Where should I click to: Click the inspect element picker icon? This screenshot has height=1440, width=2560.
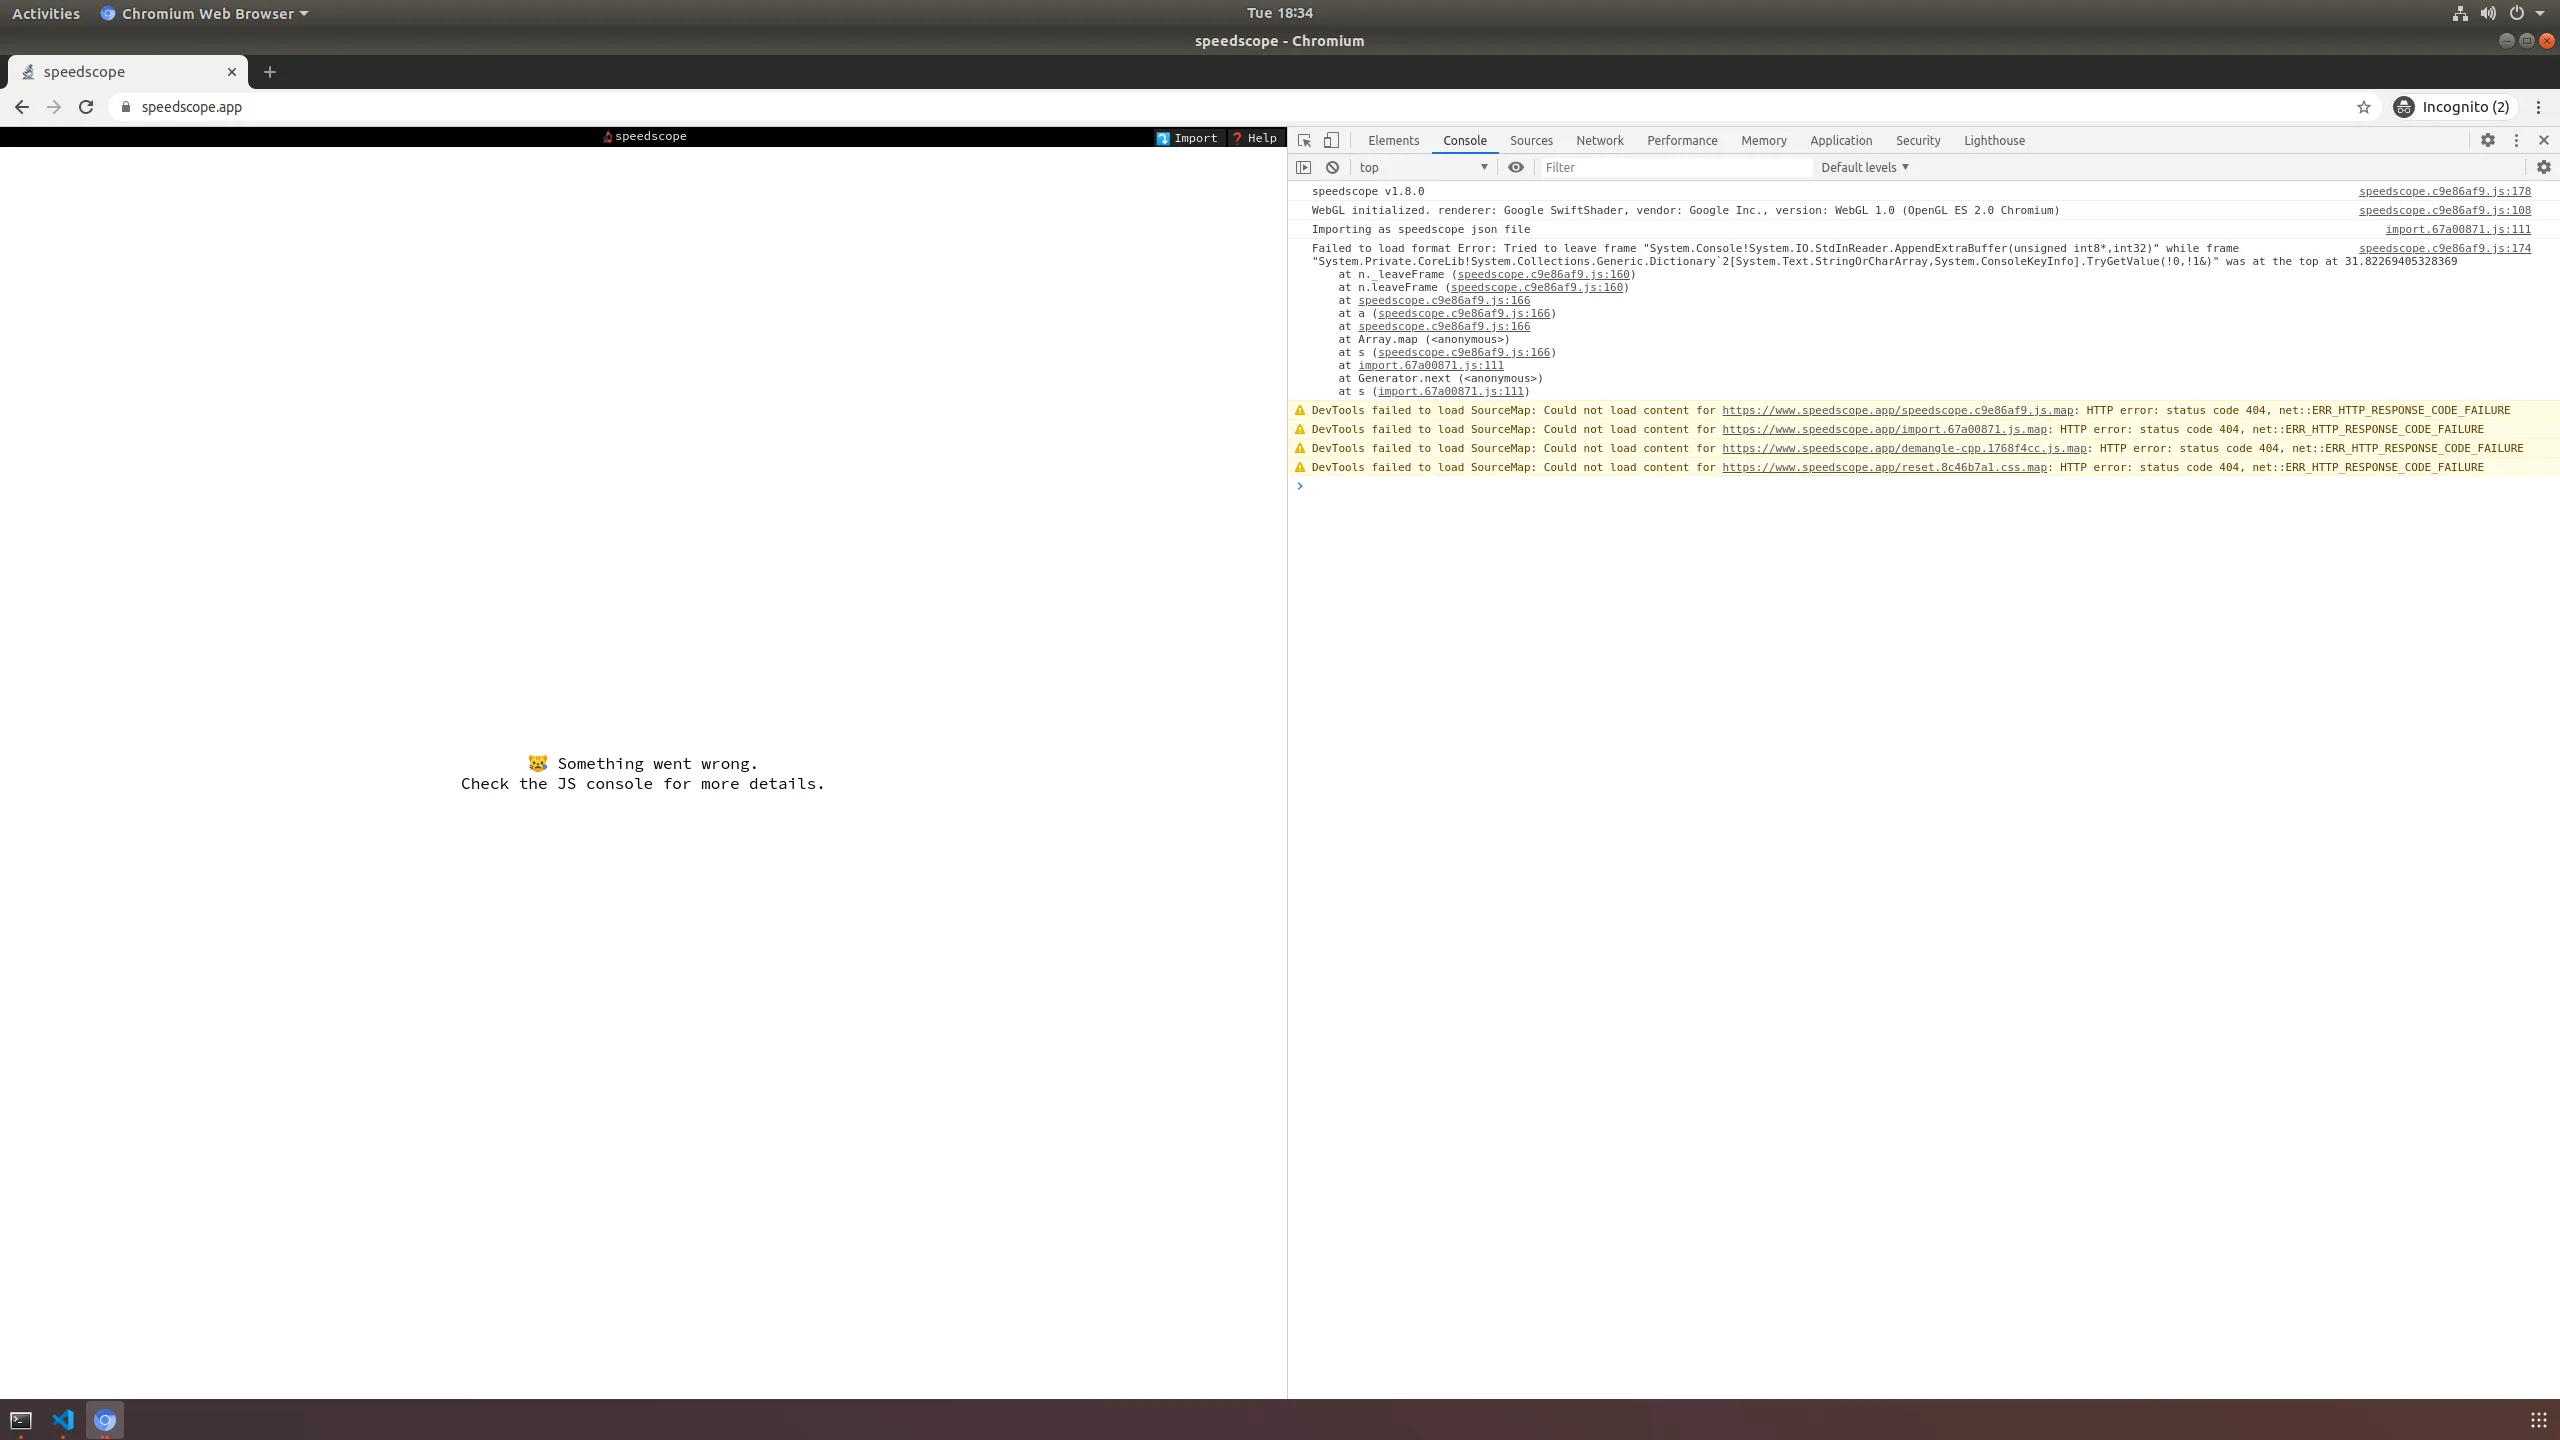click(1304, 140)
